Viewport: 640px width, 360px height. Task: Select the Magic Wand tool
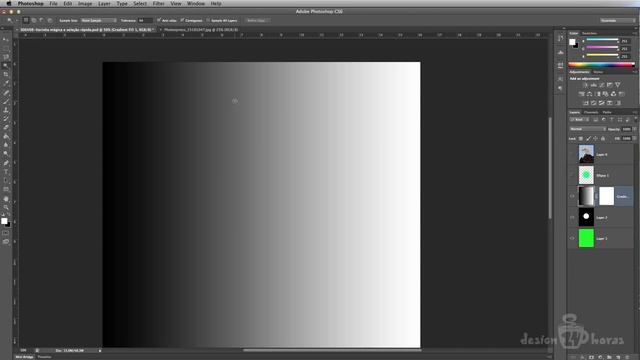tap(6, 65)
